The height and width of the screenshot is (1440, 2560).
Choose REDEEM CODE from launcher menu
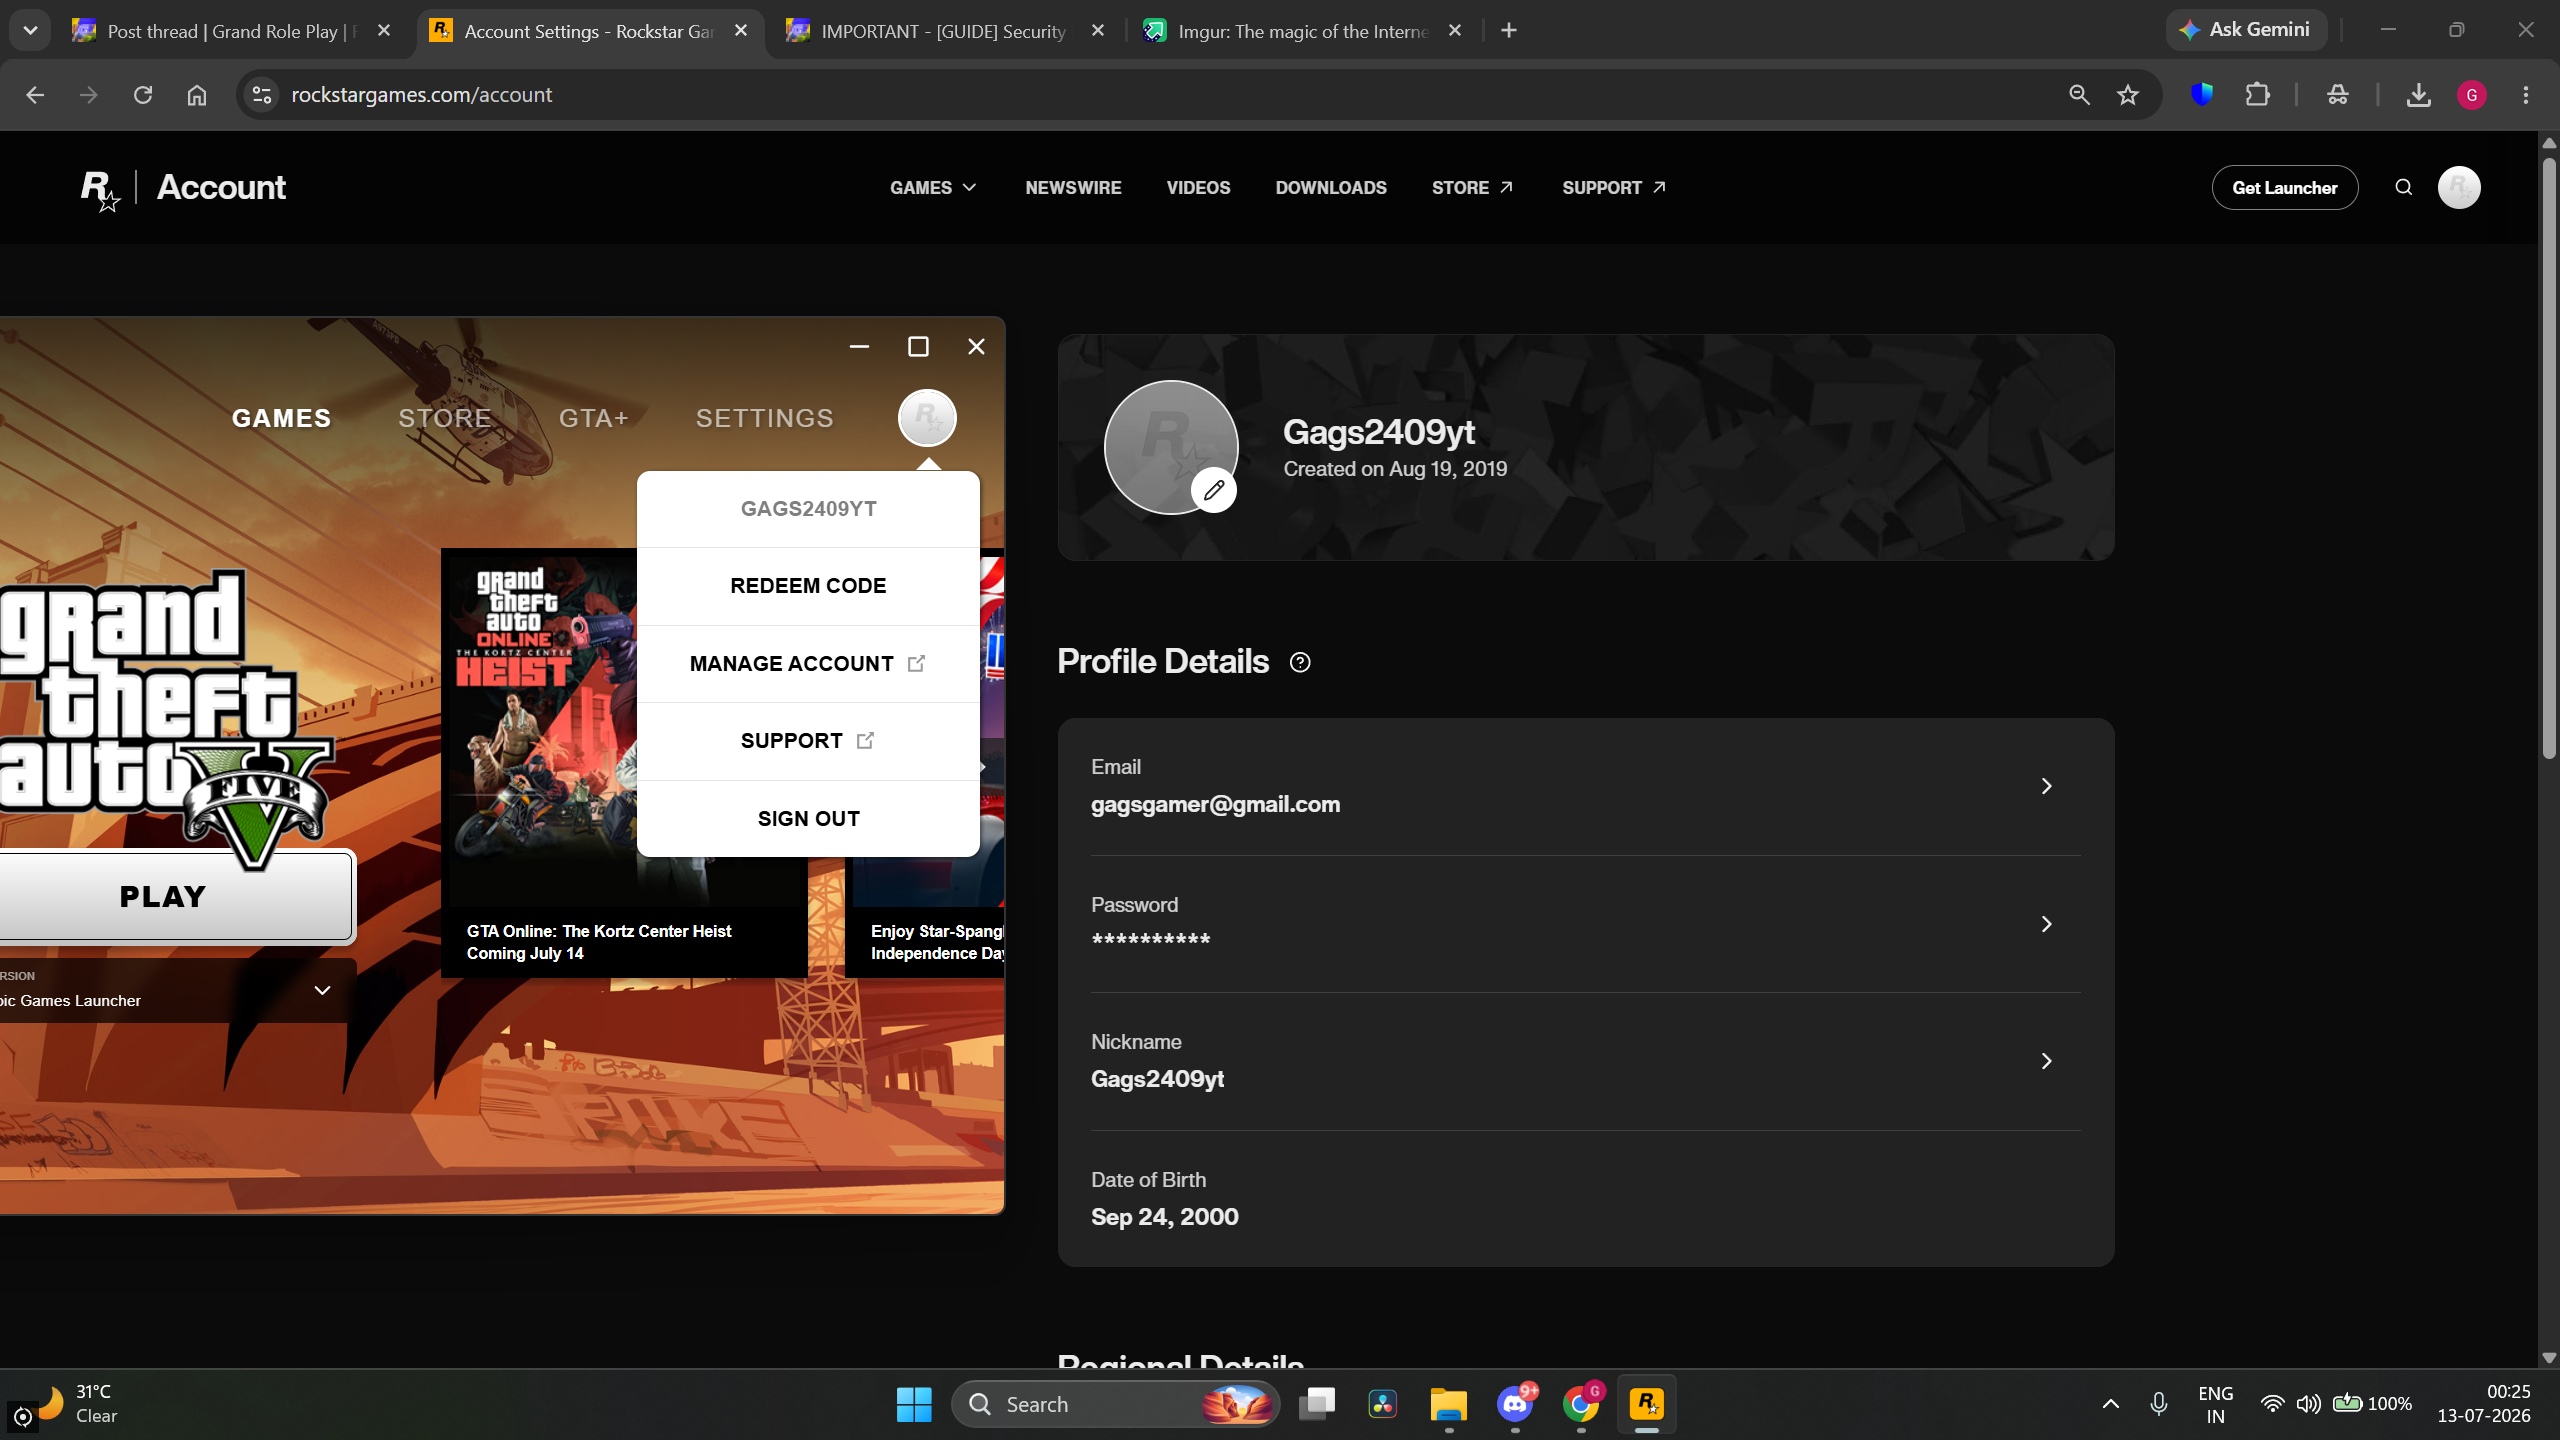[x=808, y=586]
